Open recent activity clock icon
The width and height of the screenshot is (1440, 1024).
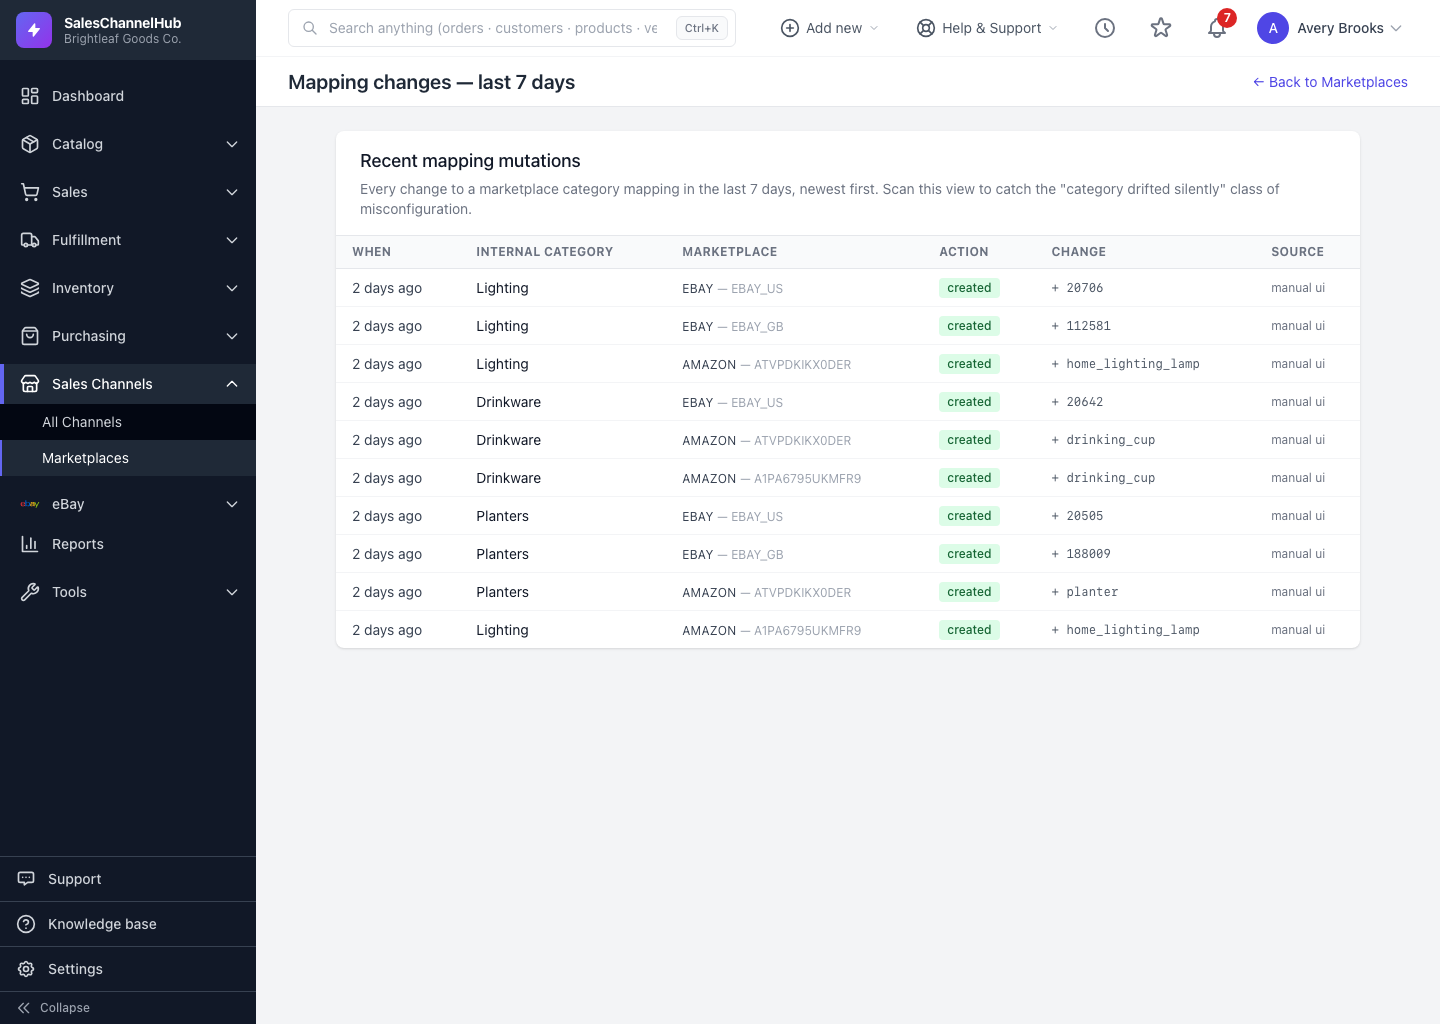click(1105, 28)
